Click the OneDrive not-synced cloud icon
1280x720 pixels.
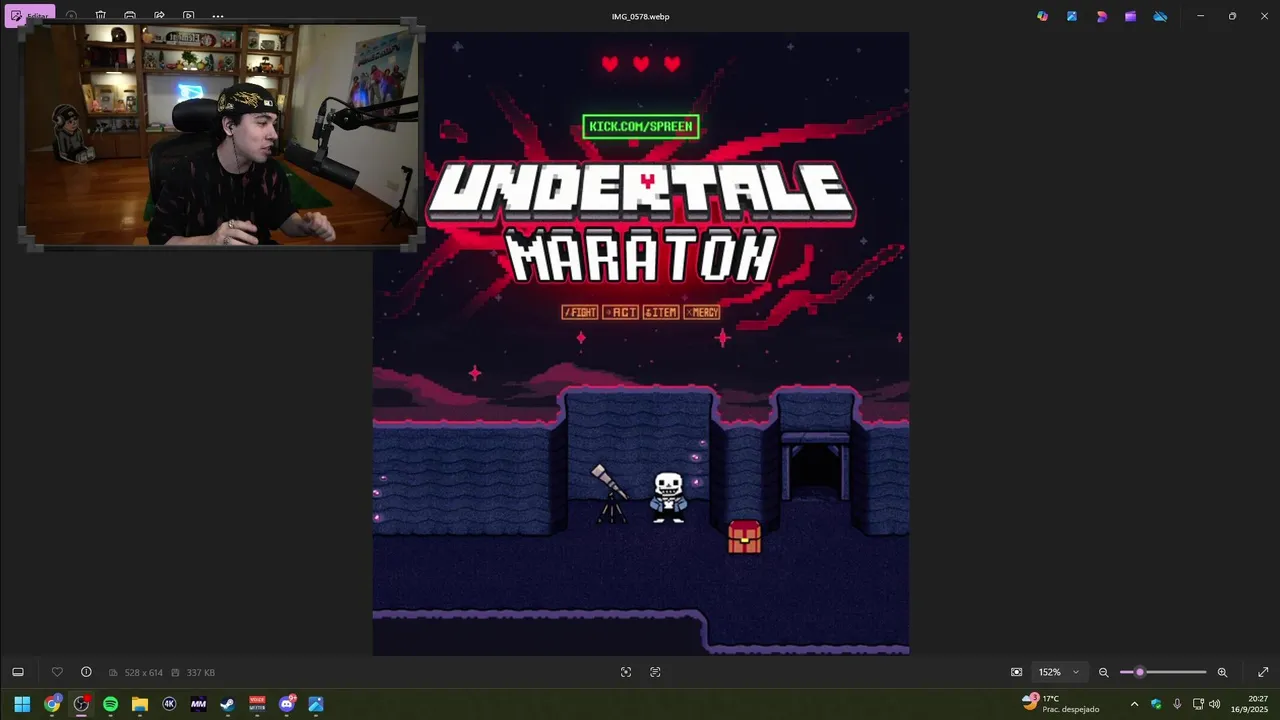coord(1160,16)
